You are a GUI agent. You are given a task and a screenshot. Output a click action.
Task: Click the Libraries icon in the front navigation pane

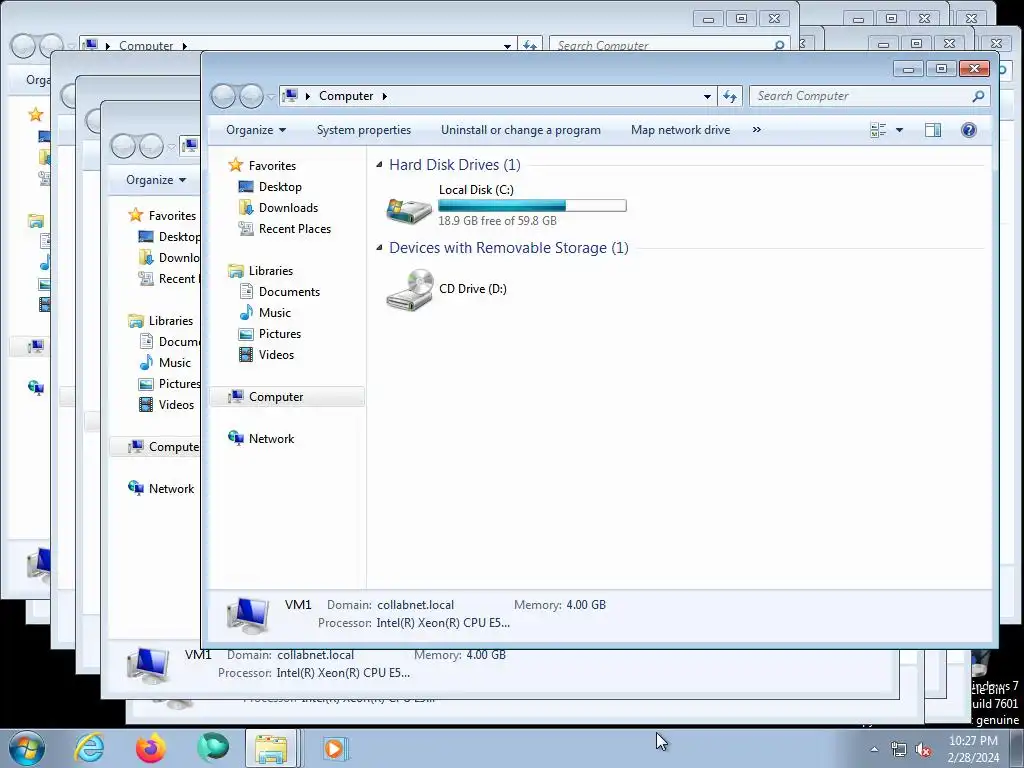[x=235, y=270]
